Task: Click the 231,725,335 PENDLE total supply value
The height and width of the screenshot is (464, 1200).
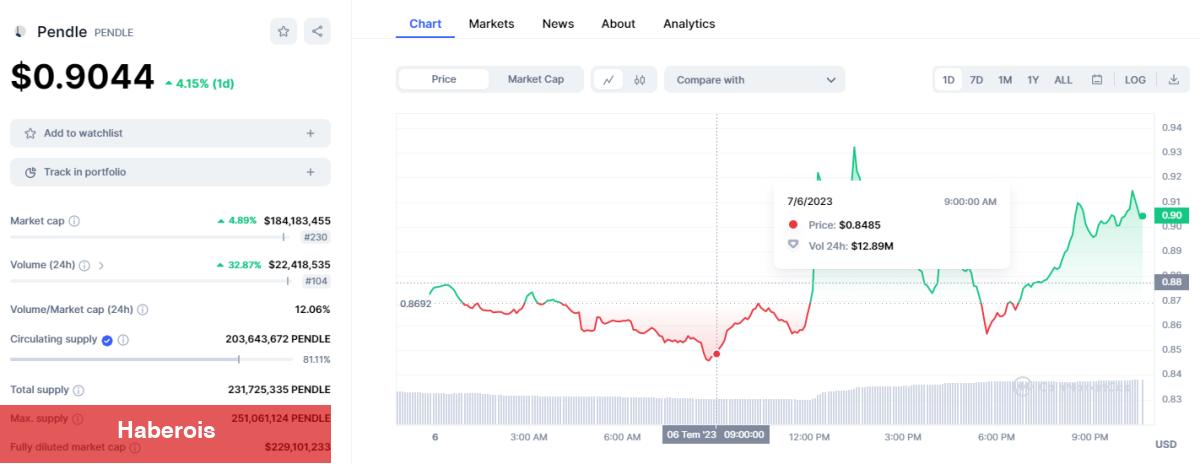Action: (279, 390)
